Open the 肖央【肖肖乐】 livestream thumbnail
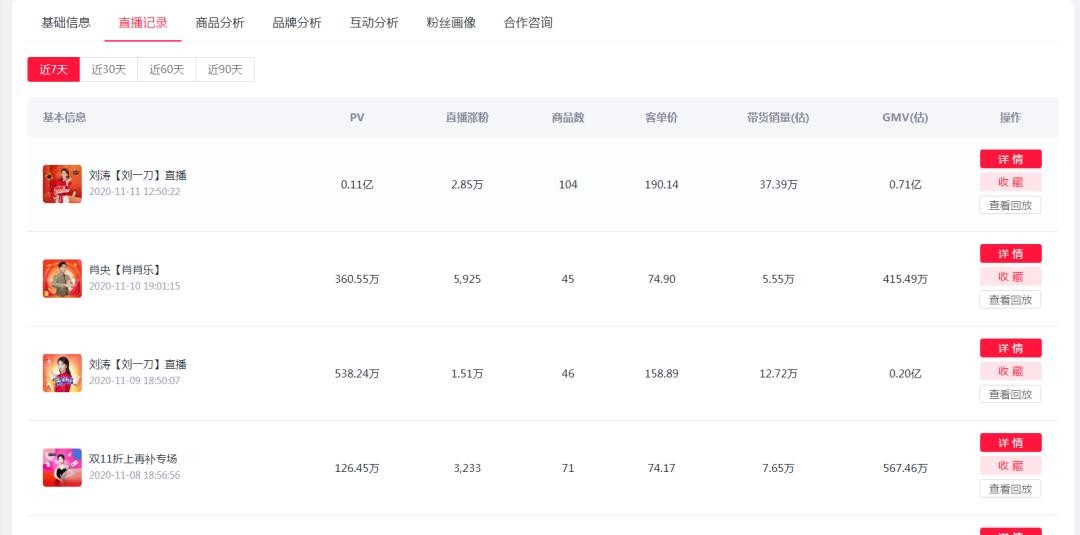This screenshot has width=1080, height=535. click(x=62, y=279)
